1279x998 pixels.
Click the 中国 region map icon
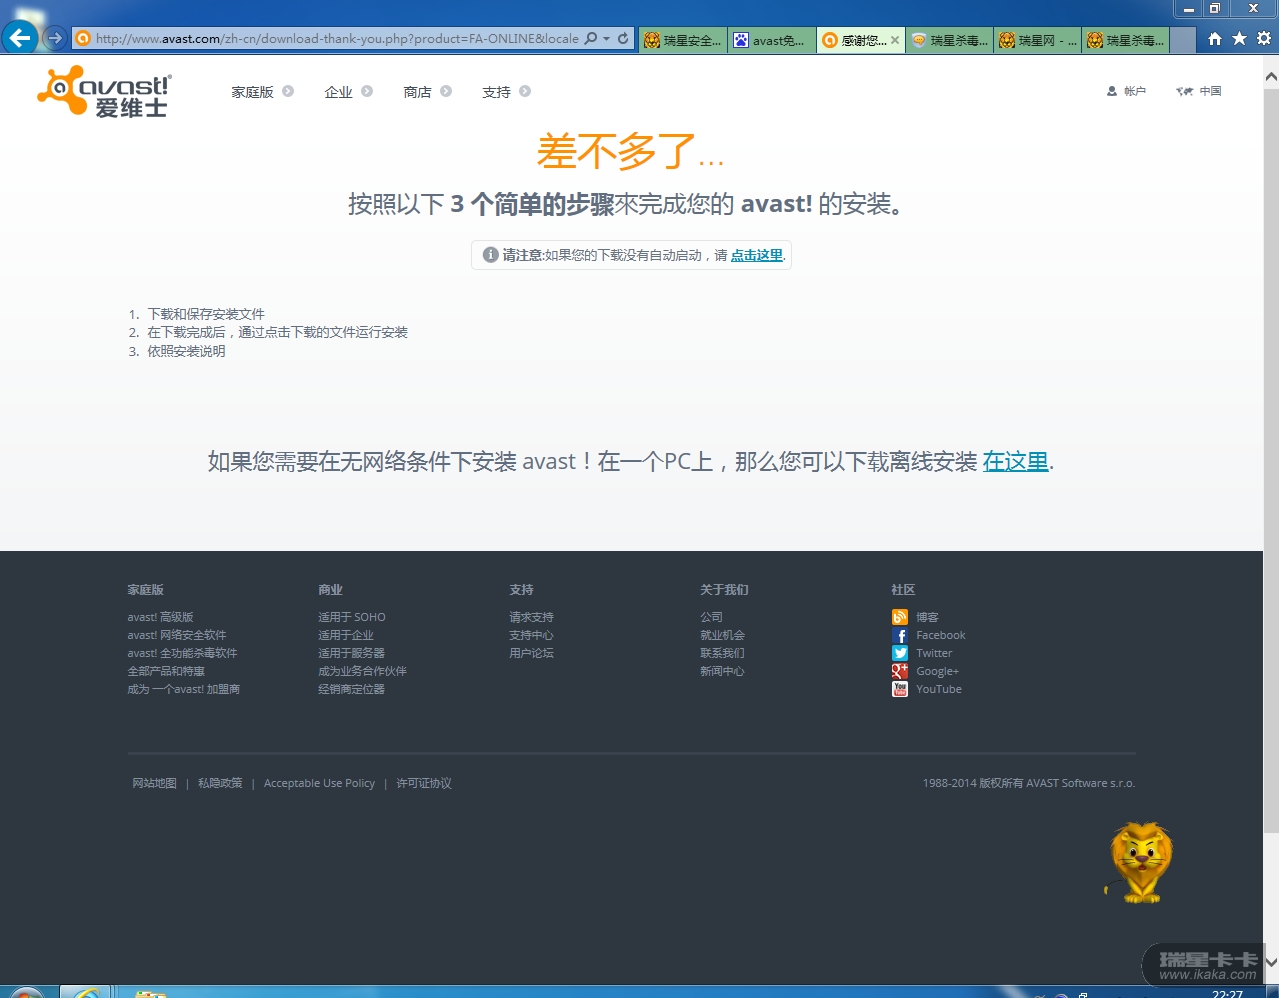click(1185, 91)
